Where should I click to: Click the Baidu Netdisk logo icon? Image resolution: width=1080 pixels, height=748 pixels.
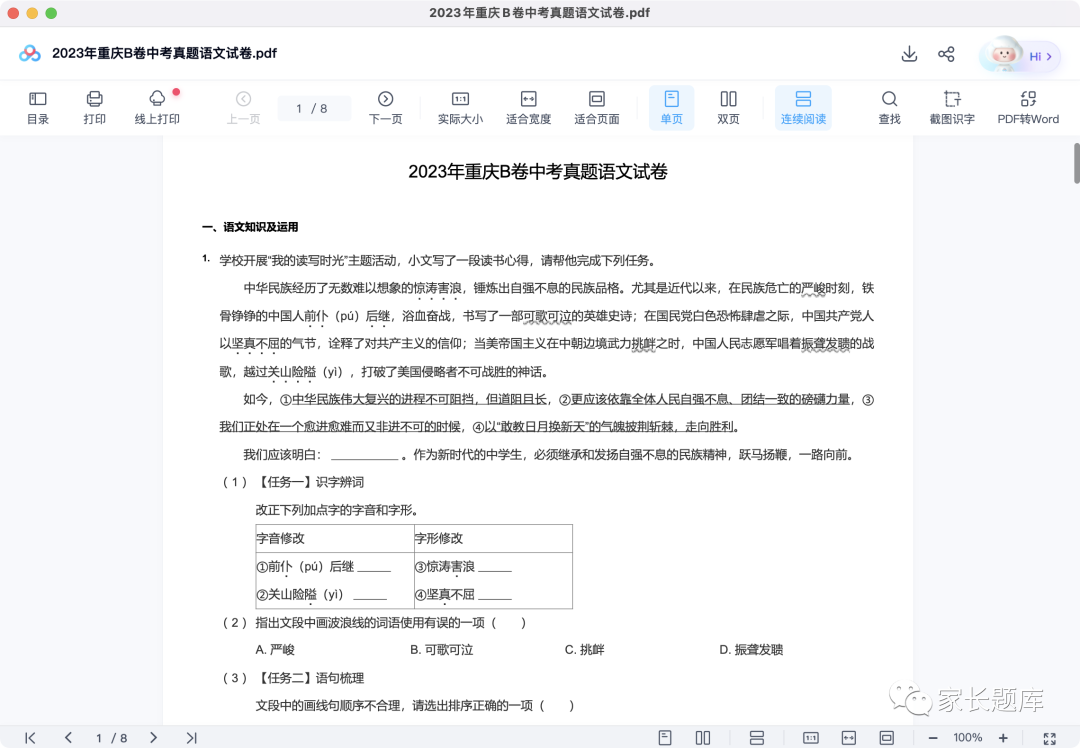[x=30, y=53]
